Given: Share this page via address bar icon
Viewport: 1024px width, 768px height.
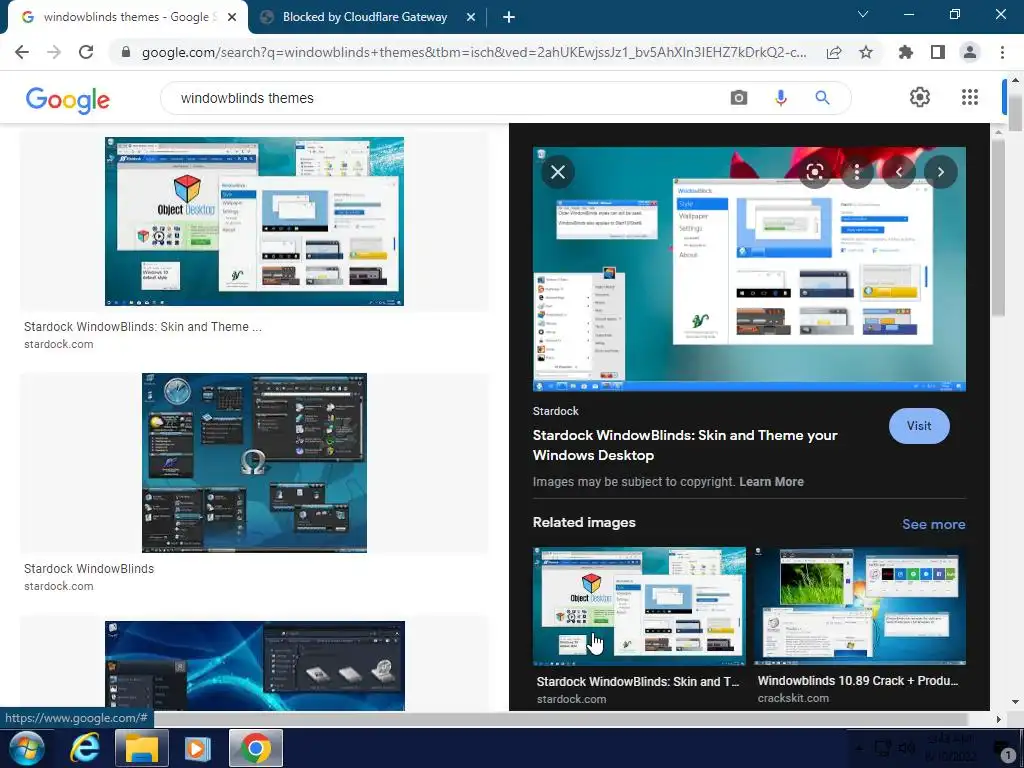Looking at the screenshot, I should pyautogui.click(x=834, y=52).
